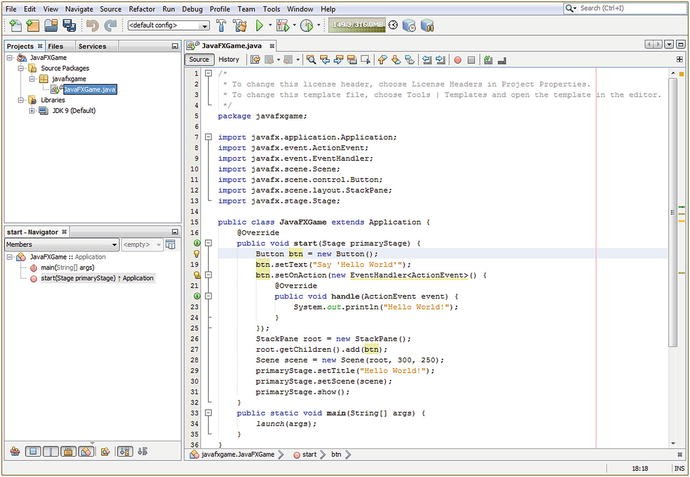Click the Clean and Build Project icon
Image resolution: width=690 pixels, height=477 pixels.
(240, 25)
